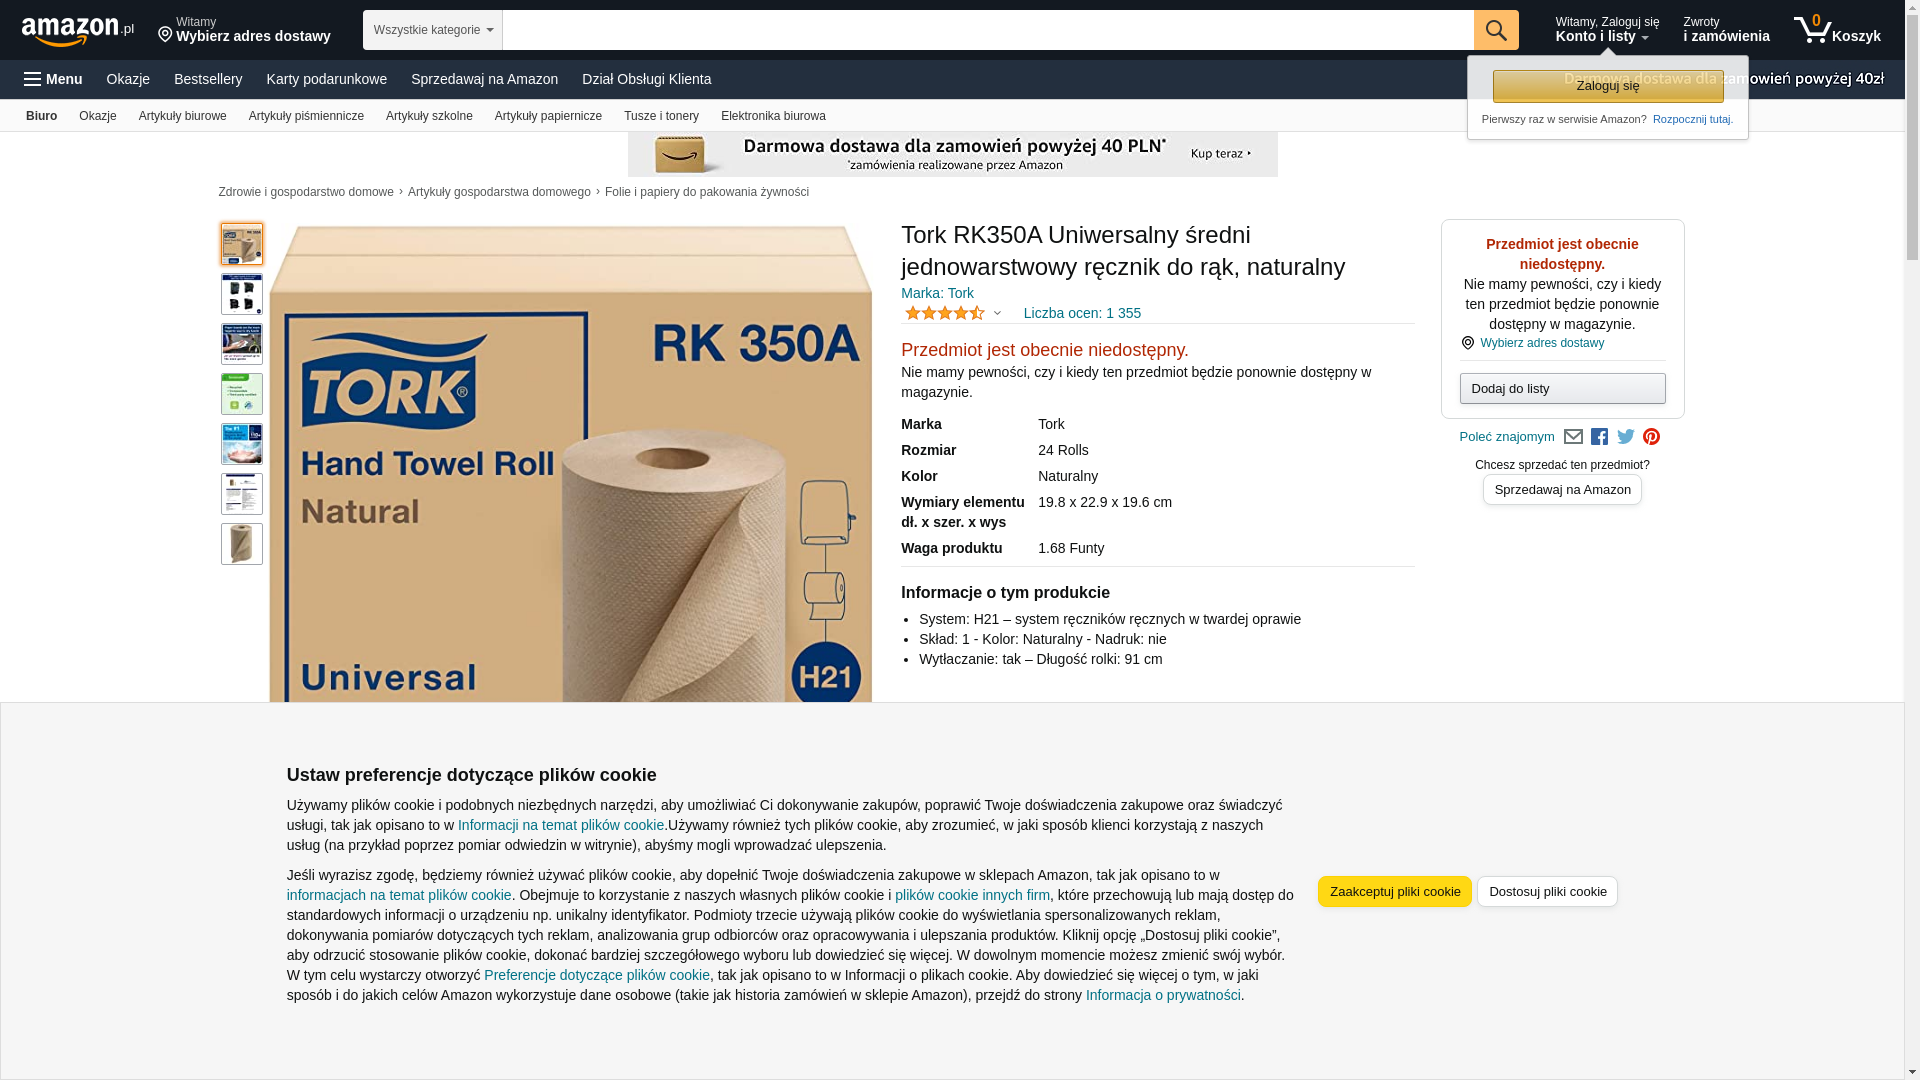The height and width of the screenshot is (1080, 1920).
Task: Select the last product thumbnail of paper roll
Action: click(x=242, y=544)
